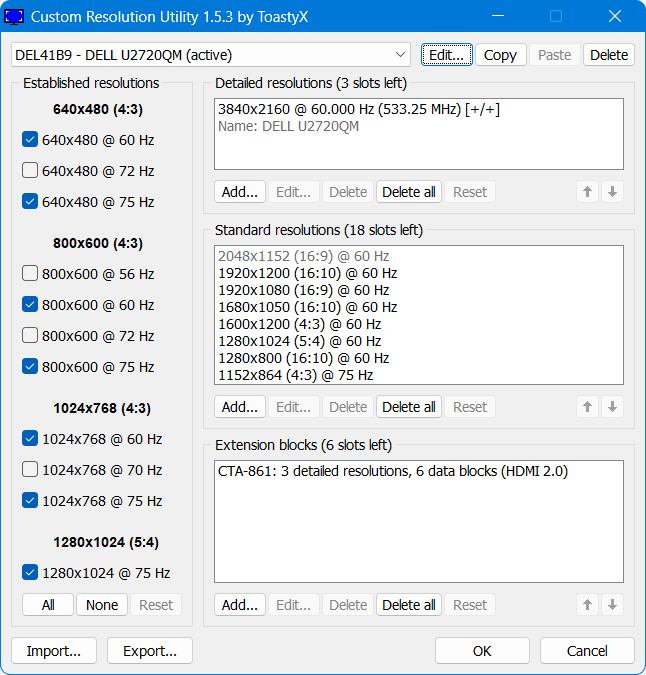Click the move up arrow in Extension blocks

[588, 605]
